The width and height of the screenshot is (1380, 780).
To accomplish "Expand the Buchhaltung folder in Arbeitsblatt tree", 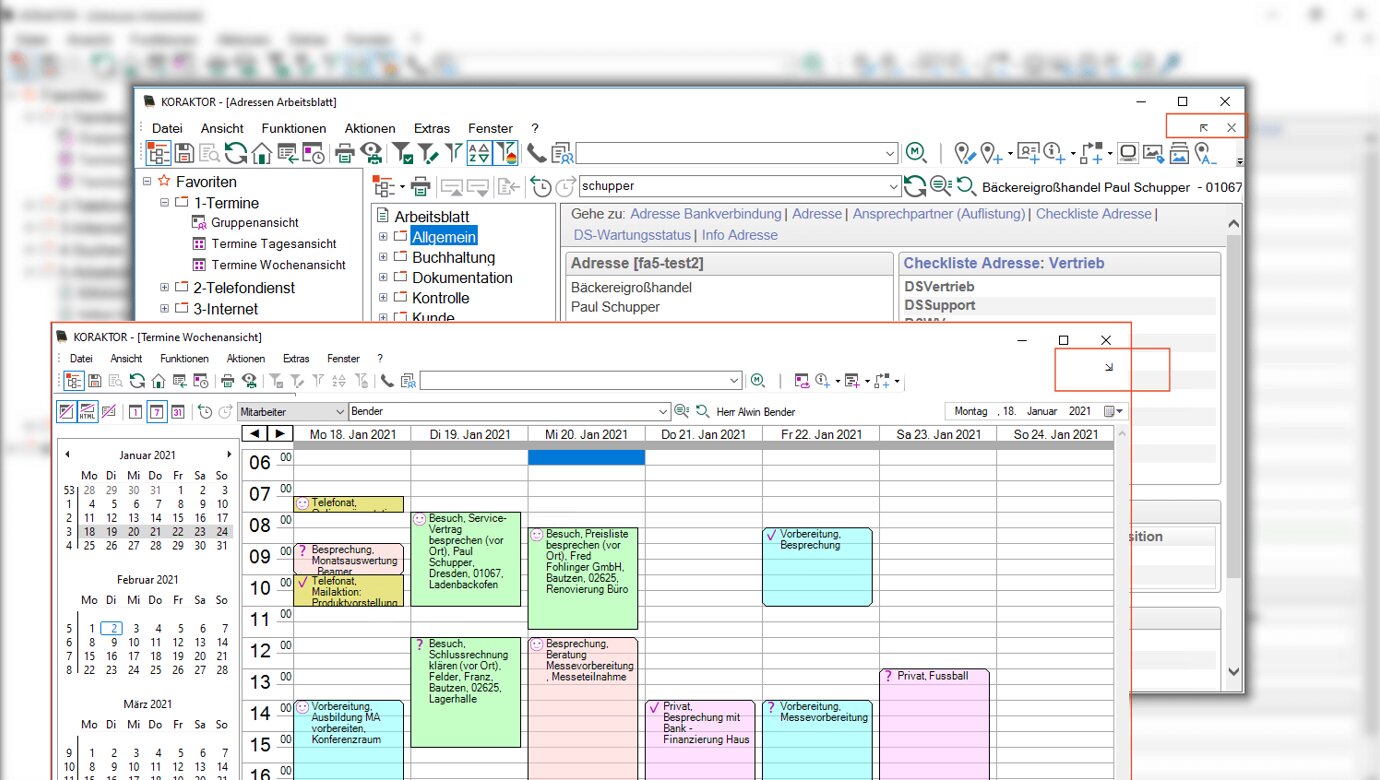I will point(383,257).
